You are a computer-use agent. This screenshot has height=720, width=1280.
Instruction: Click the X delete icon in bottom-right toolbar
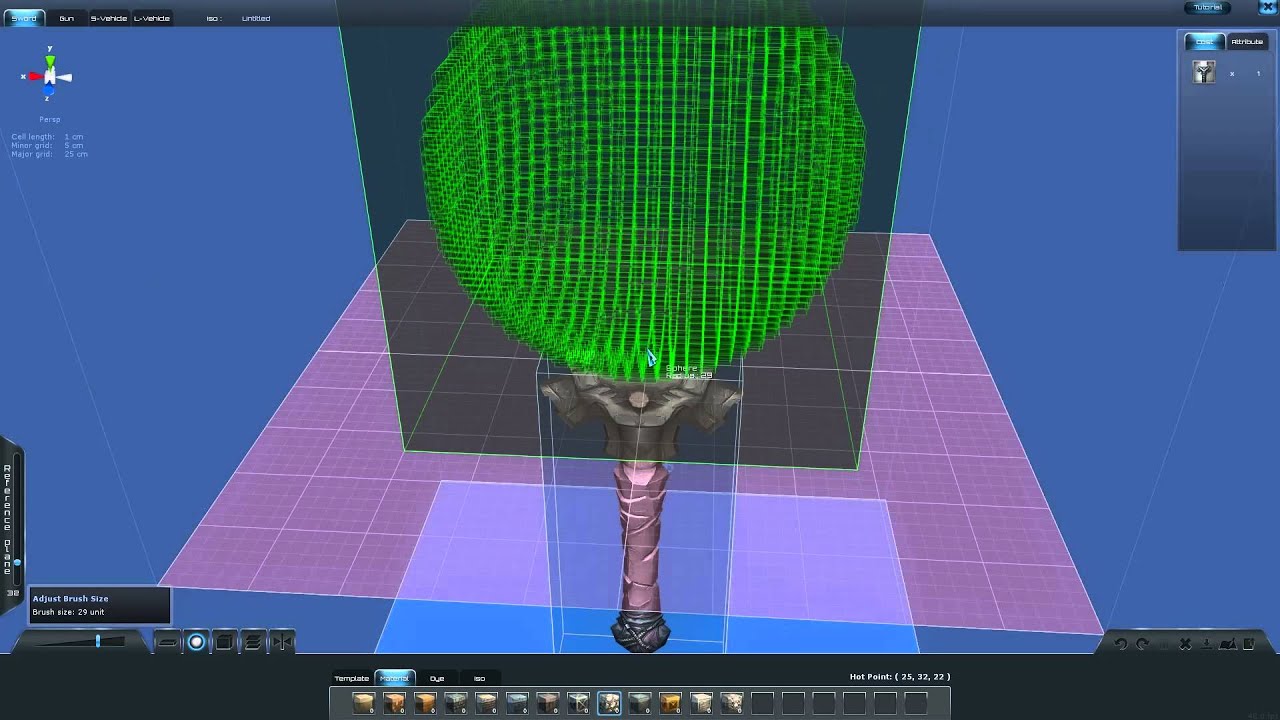[x=1185, y=644]
